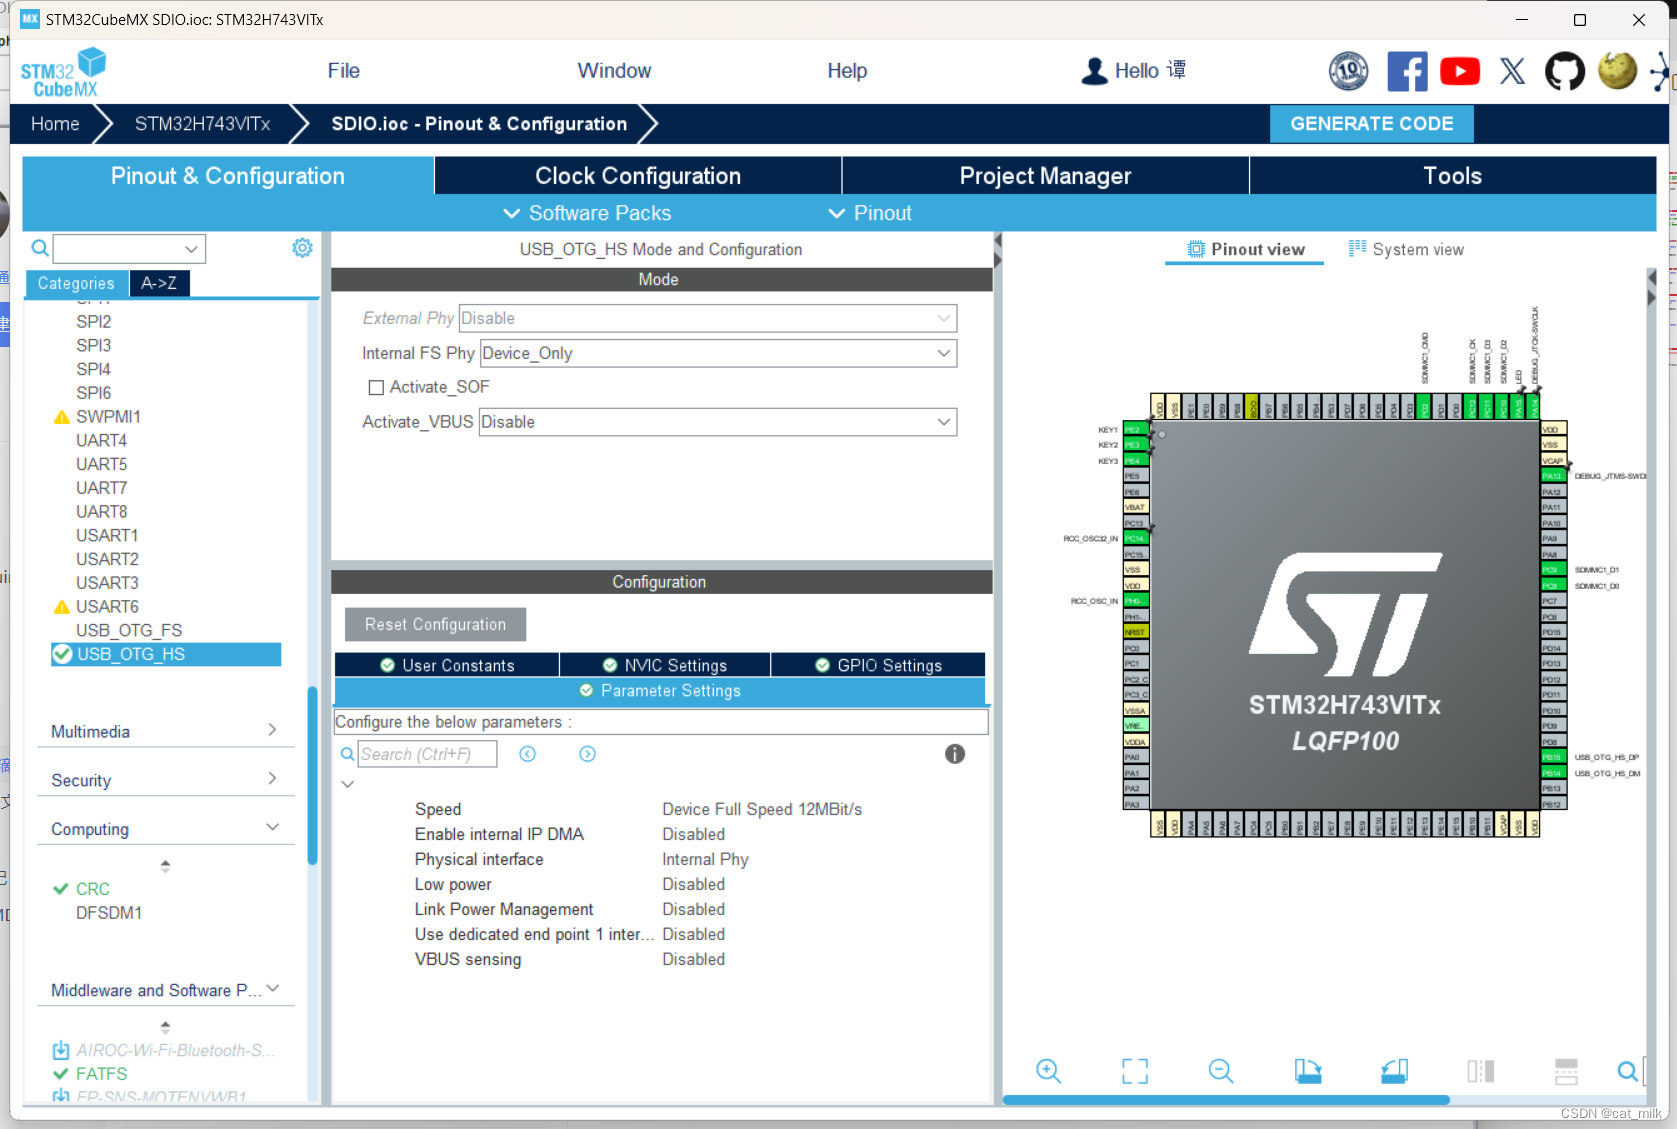Zoom out on the pinout view
The image size is (1677, 1129).
(x=1221, y=1070)
